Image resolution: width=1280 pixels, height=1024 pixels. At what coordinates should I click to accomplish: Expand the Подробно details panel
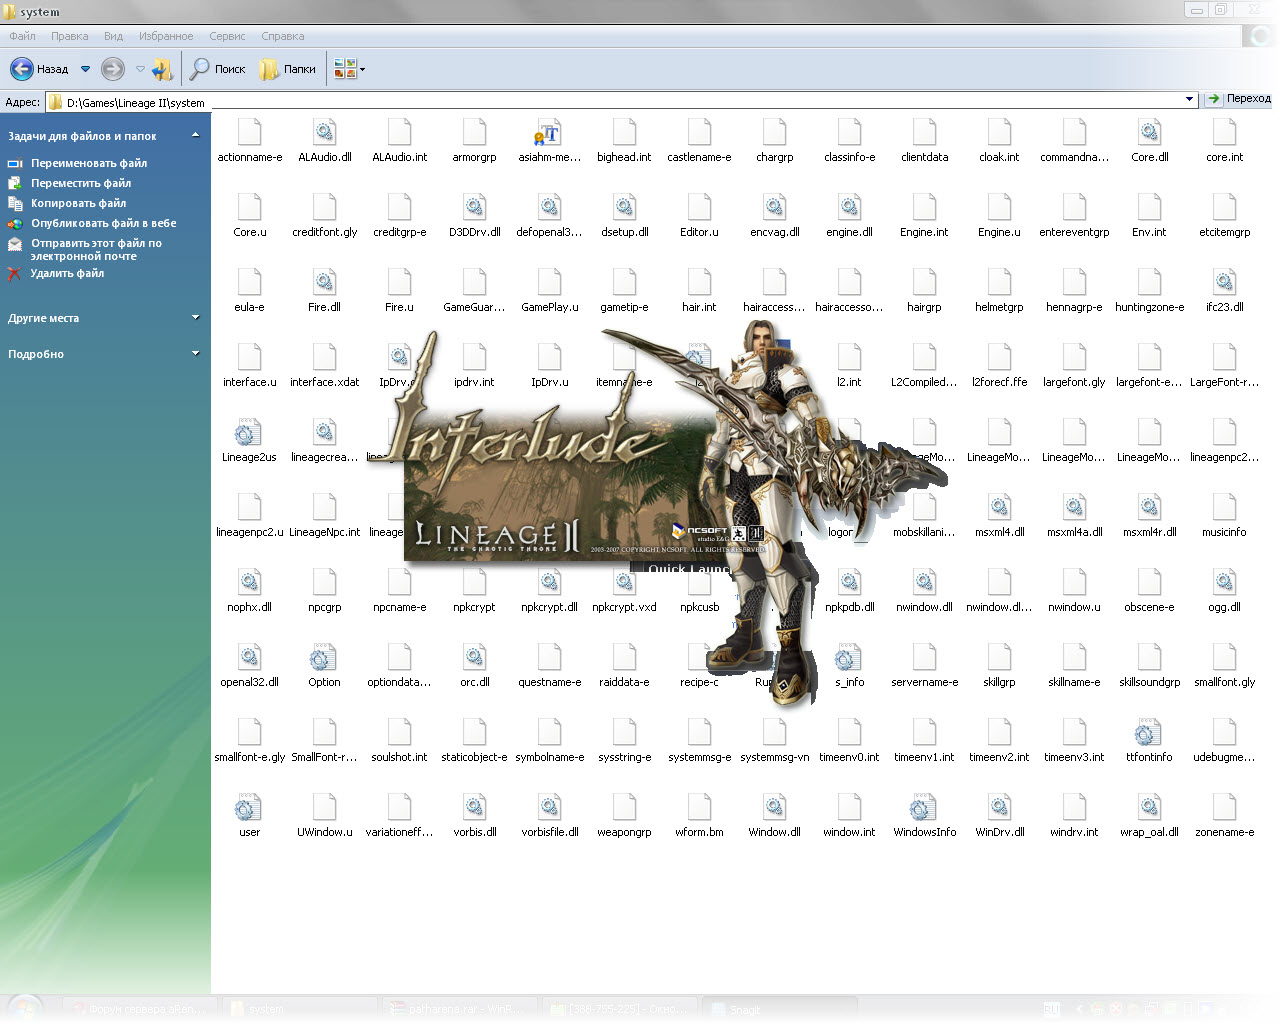click(195, 354)
